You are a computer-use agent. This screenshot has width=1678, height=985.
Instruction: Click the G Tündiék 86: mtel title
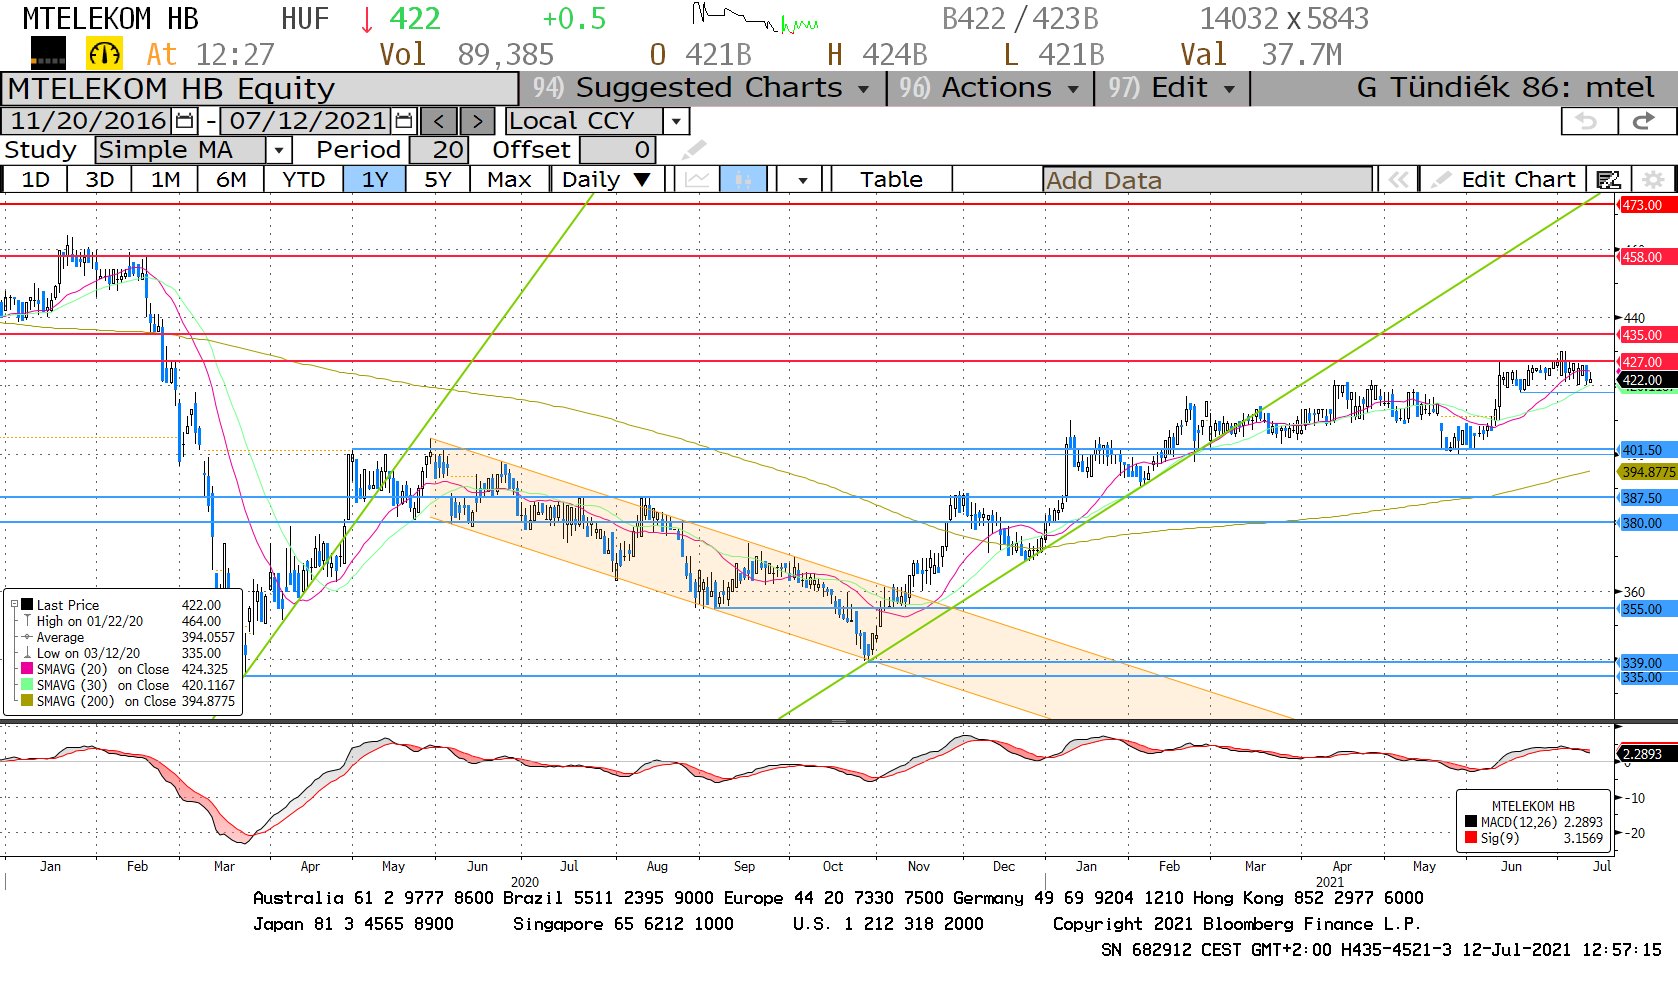[x=1505, y=88]
